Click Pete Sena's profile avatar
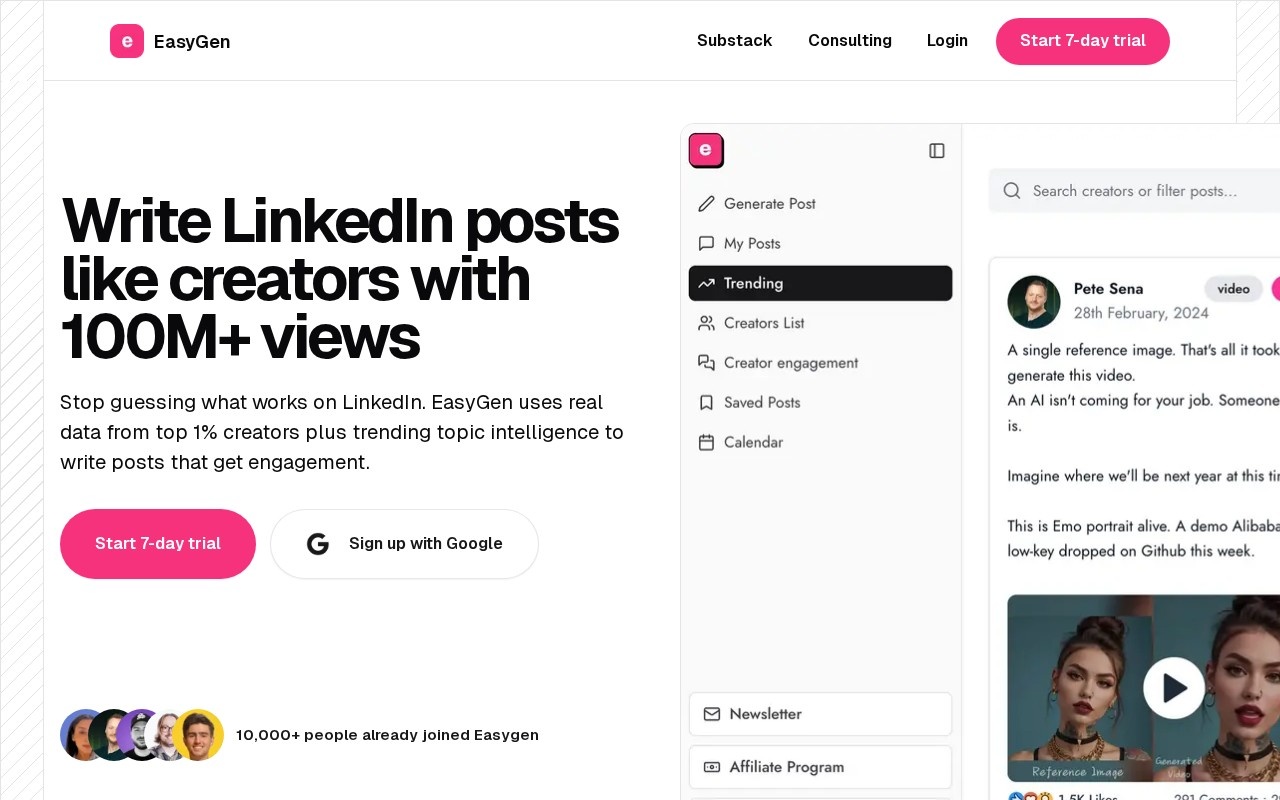This screenshot has width=1280, height=800. pos(1034,302)
